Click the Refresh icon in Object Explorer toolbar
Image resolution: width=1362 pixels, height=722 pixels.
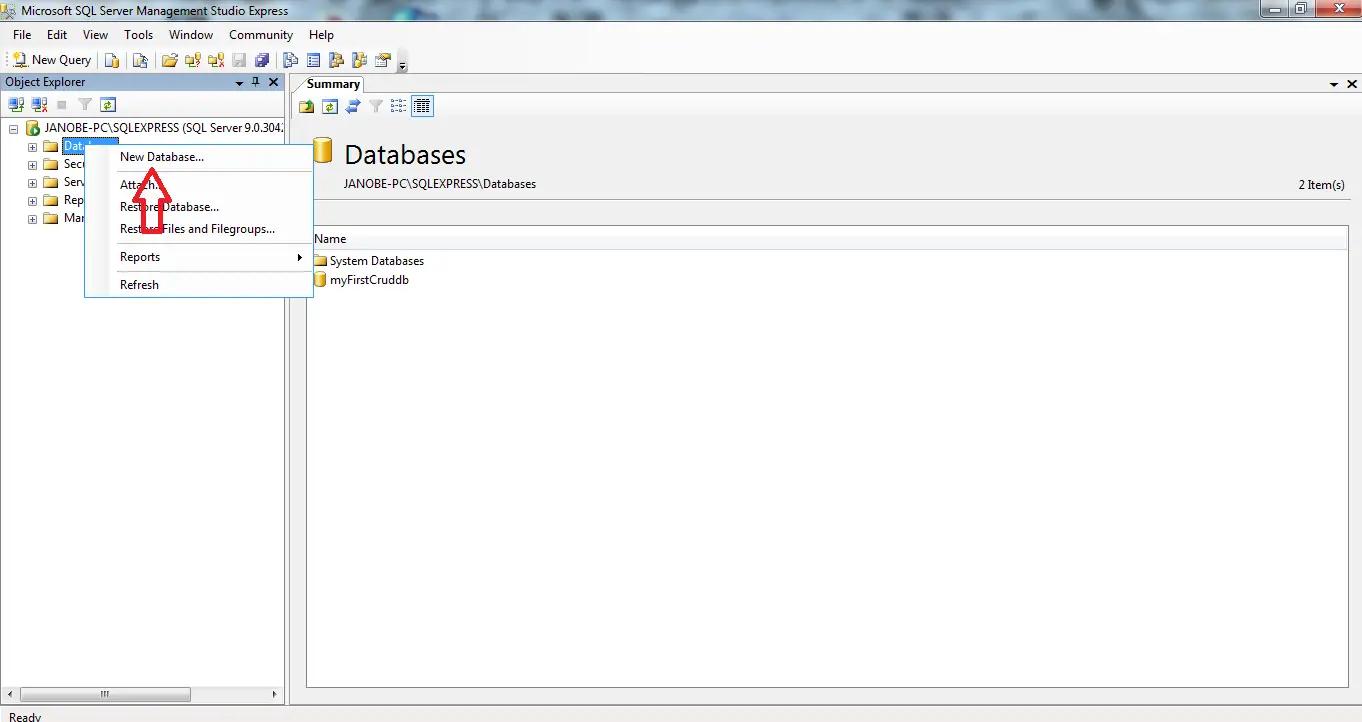(108, 104)
